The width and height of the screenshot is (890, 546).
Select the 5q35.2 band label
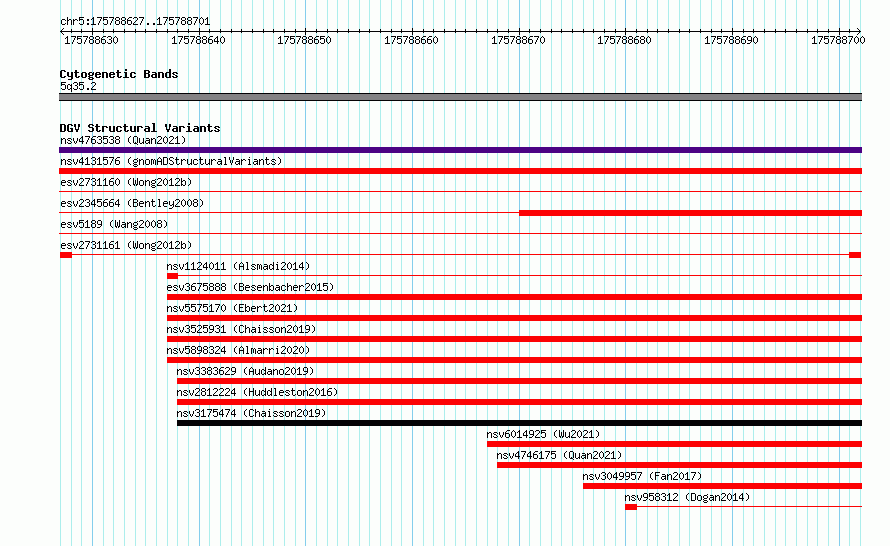(78, 86)
